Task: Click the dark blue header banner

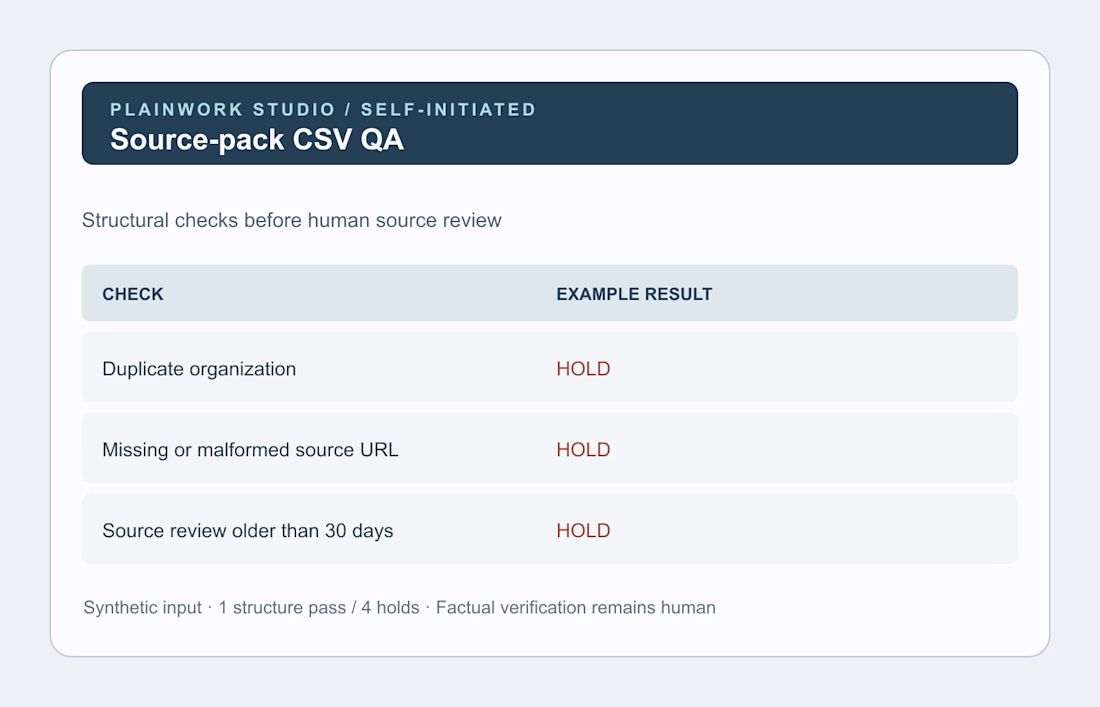Action: (550, 123)
